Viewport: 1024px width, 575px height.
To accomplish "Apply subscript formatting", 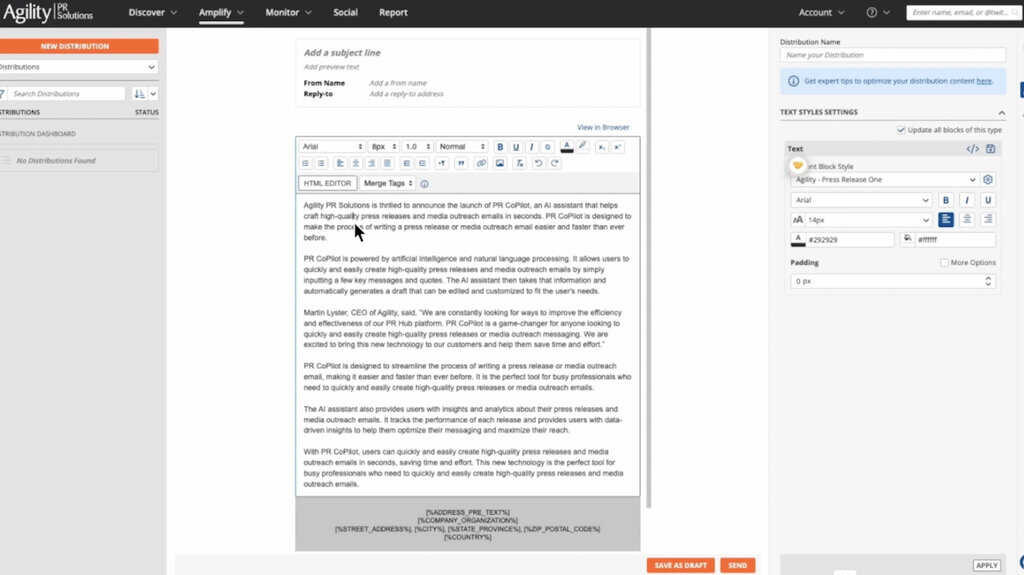I will tap(601, 147).
